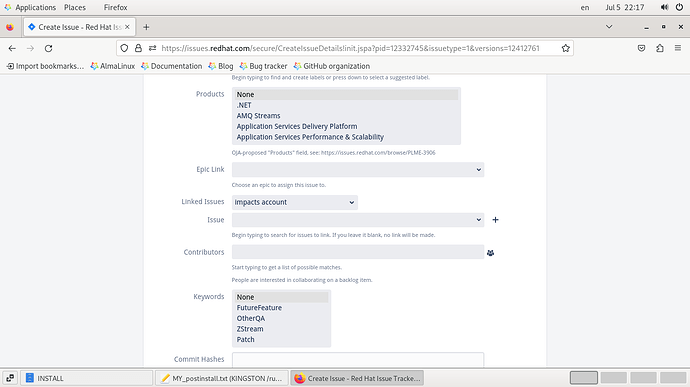Screen dimensions: 690x387
Task: Open Documentation bookmark
Action: [x=172, y=66]
